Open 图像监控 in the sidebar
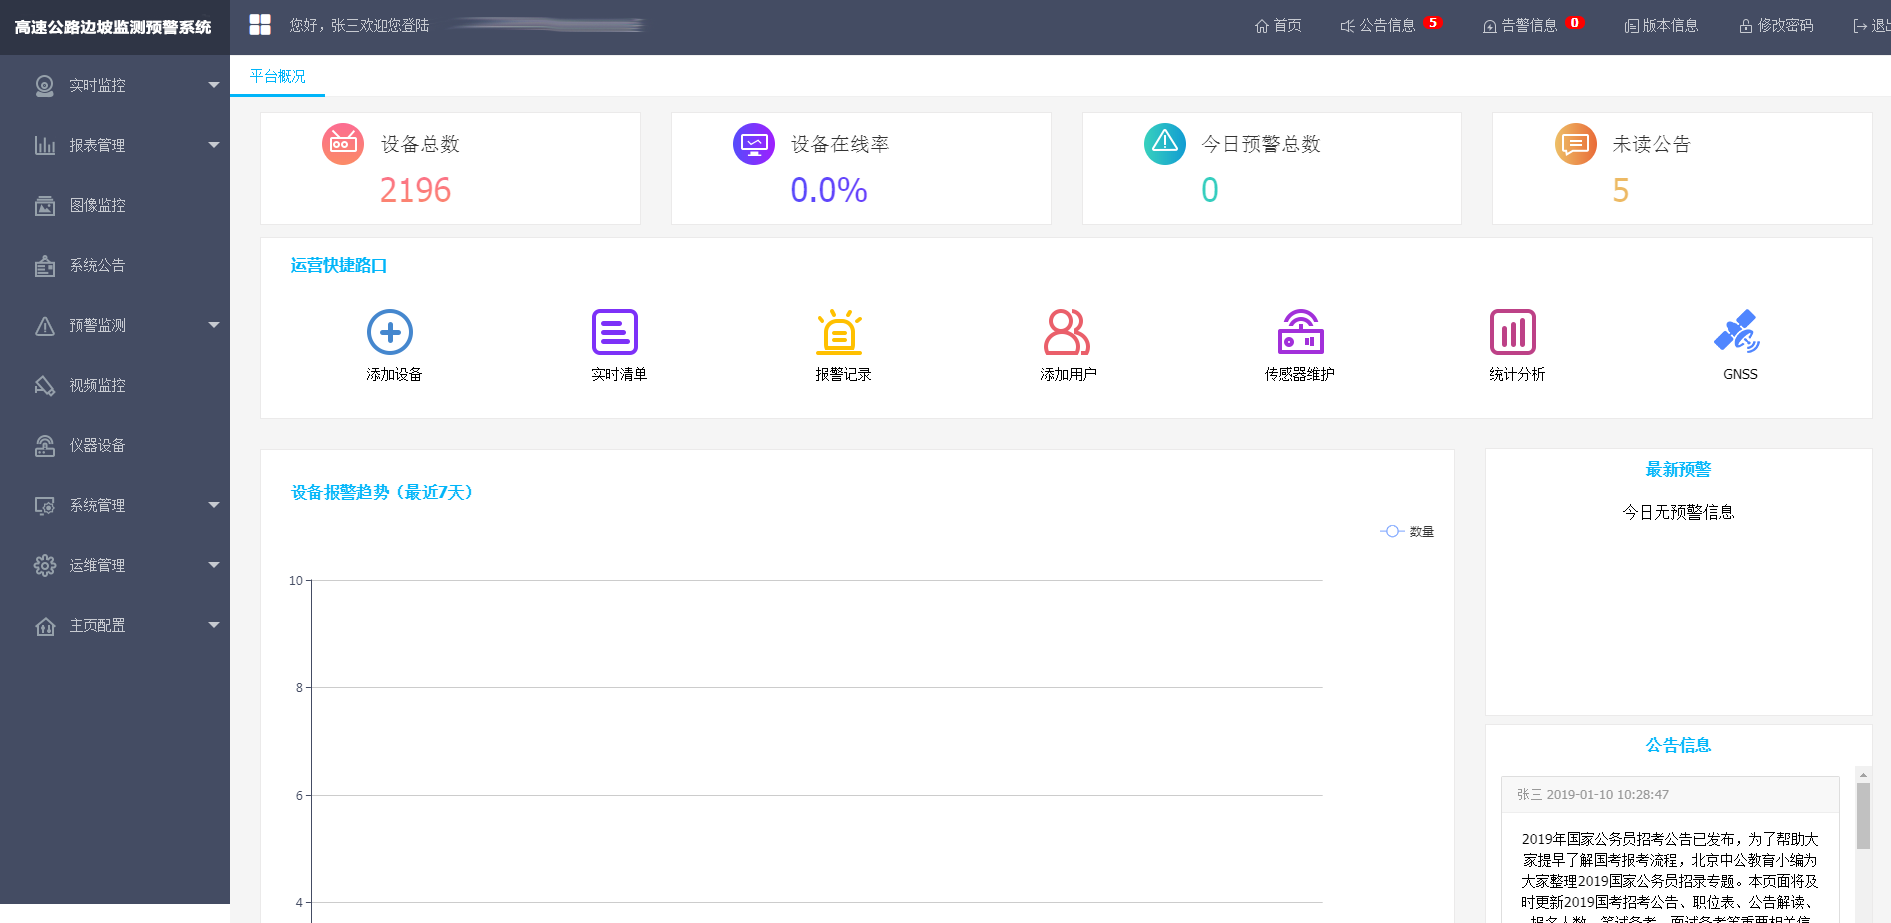The image size is (1891, 923). point(97,205)
